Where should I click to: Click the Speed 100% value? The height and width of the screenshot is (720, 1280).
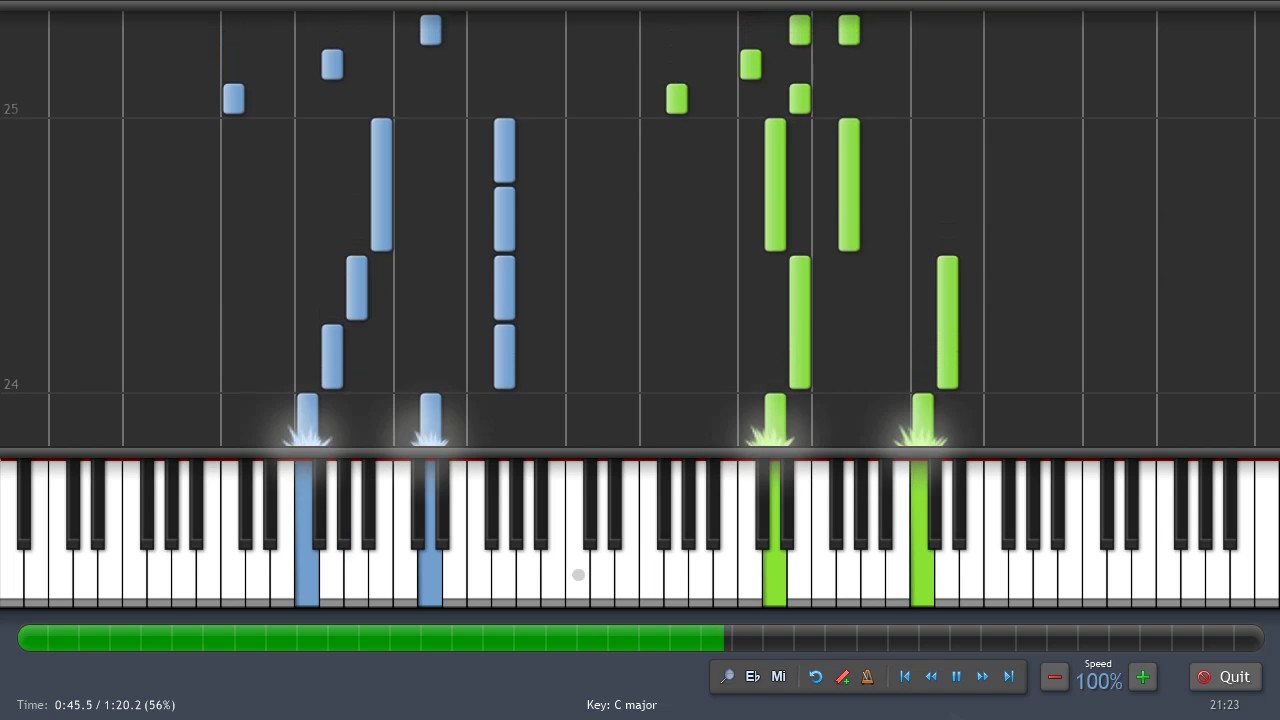(x=1098, y=681)
